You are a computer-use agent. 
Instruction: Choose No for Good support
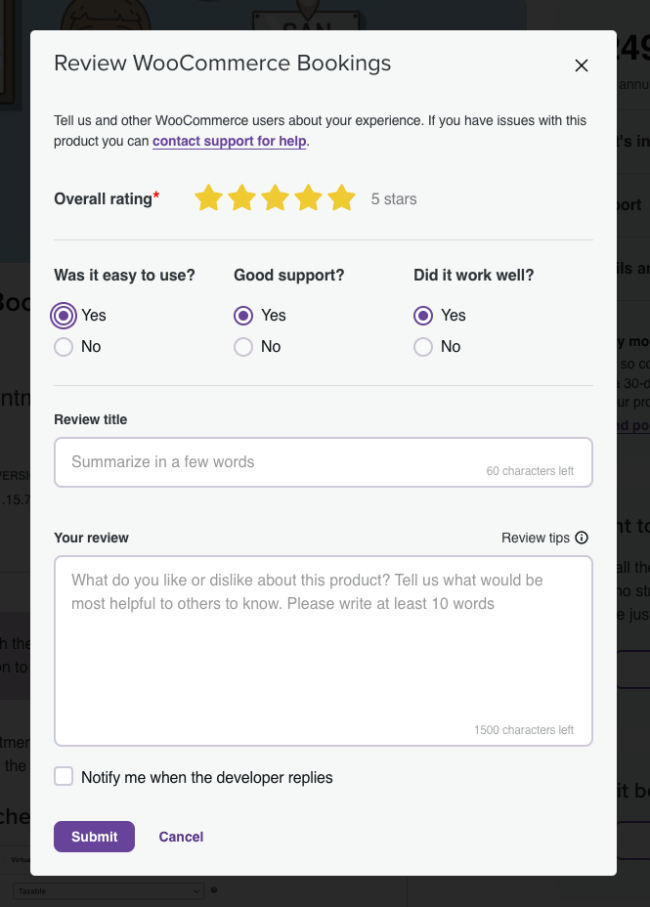tap(243, 347)
